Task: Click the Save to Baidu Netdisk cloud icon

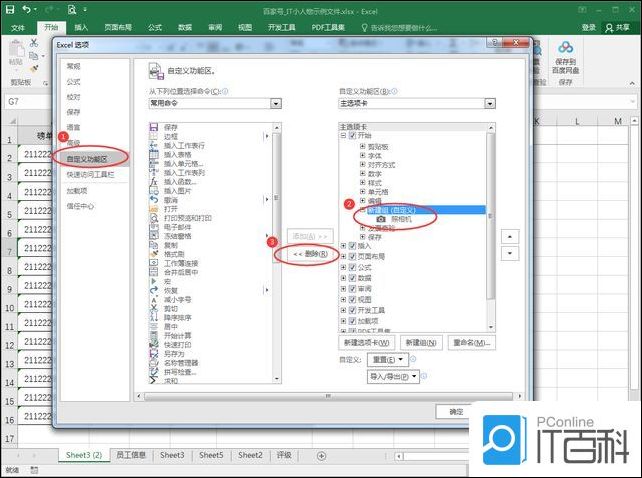Action: (565, 48)
